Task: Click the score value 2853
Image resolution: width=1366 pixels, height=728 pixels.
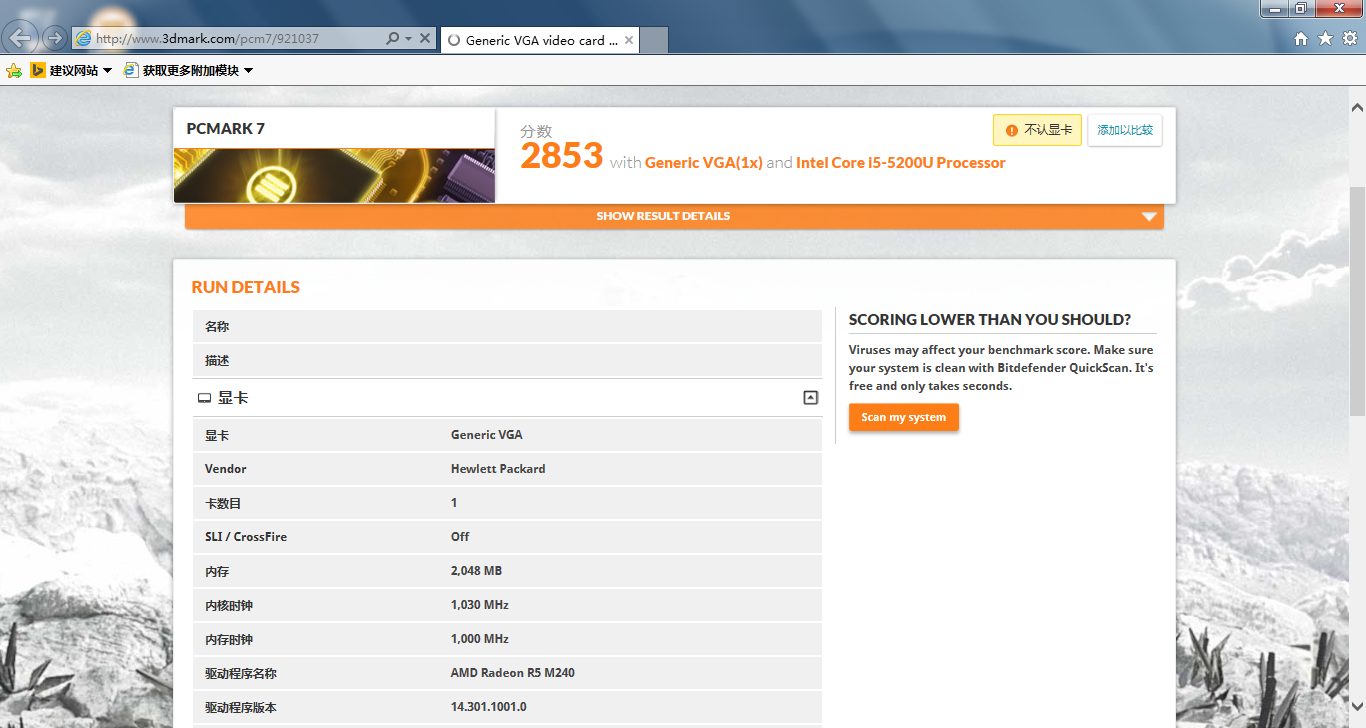Action: point(562,156)
